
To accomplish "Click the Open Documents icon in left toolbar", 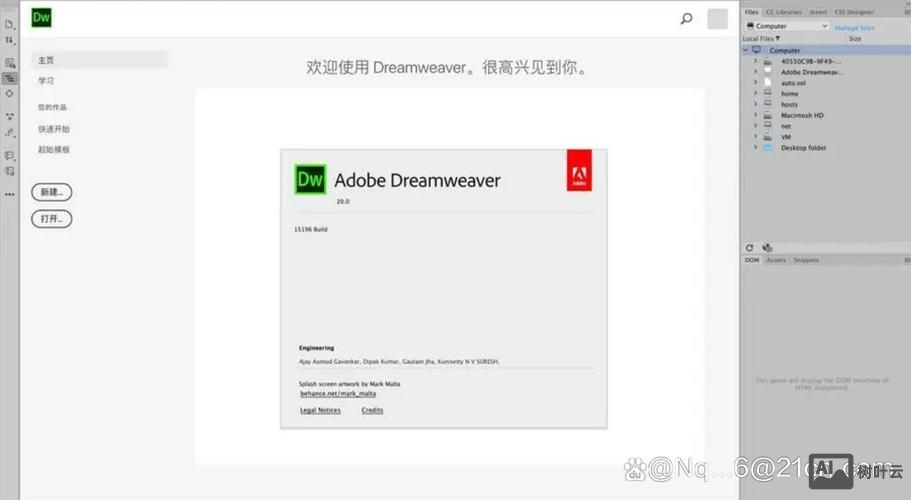I will tap(9, 24).
